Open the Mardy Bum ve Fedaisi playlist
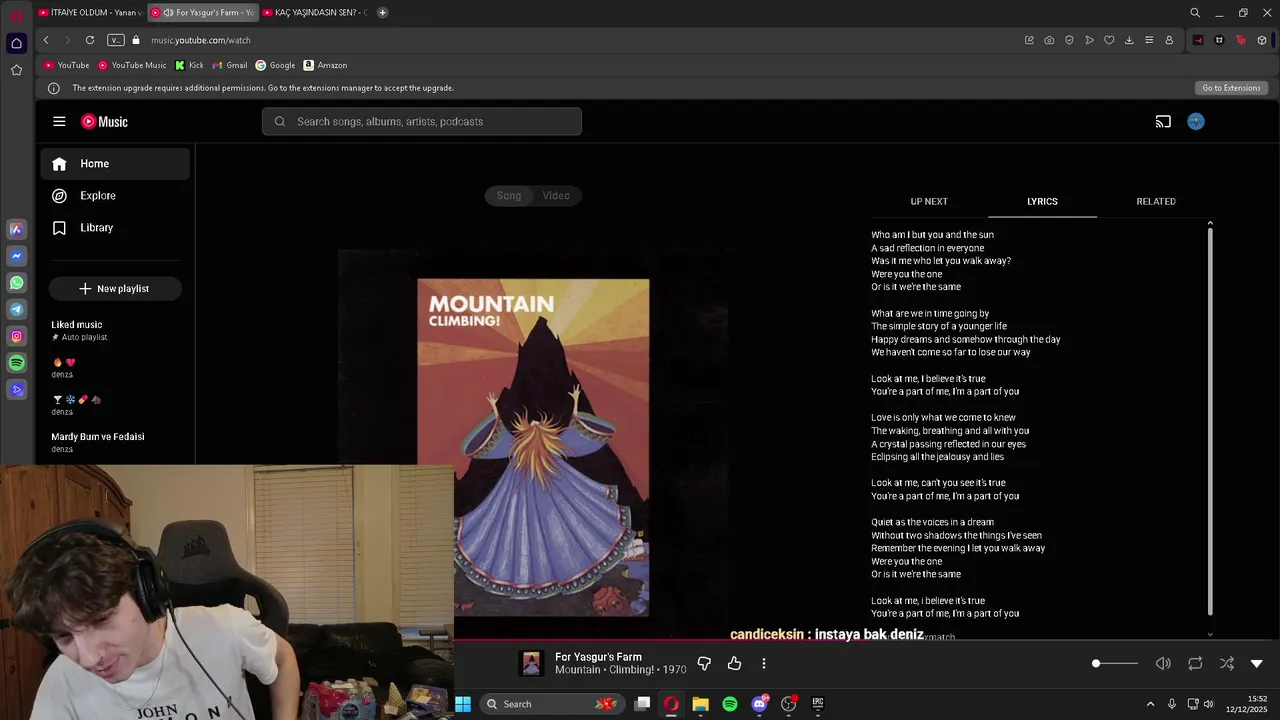Viewport: 1280px width, 720px height. pyautogui.click(x=115, y=442)
